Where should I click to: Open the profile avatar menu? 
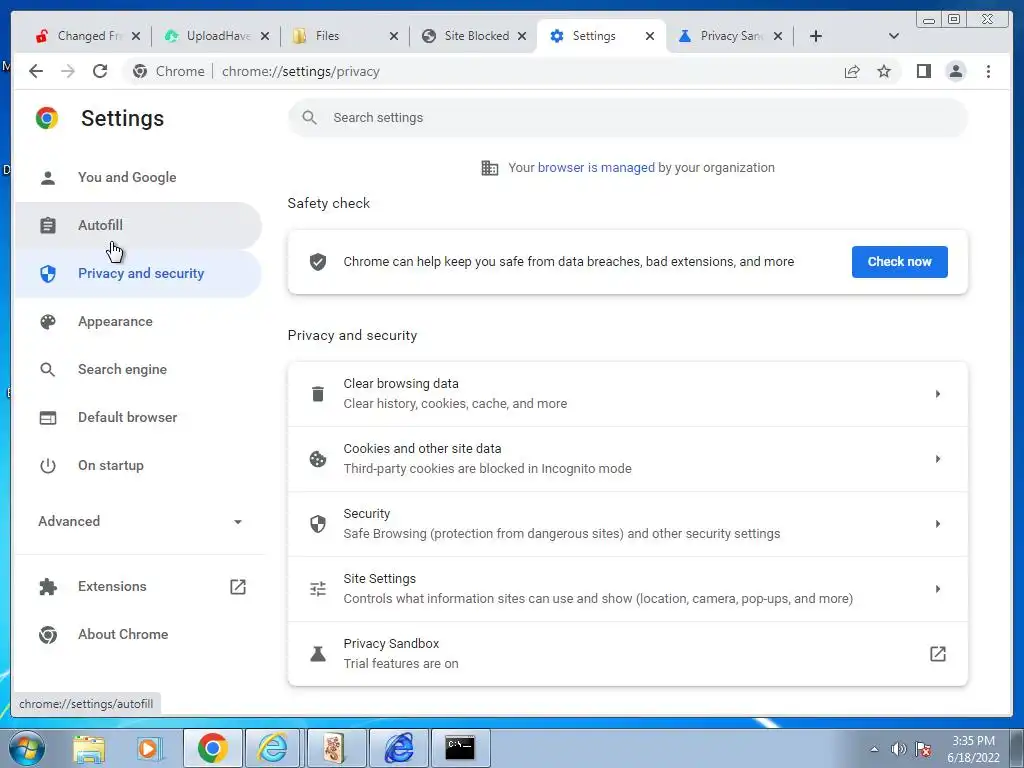coord(955,71)
